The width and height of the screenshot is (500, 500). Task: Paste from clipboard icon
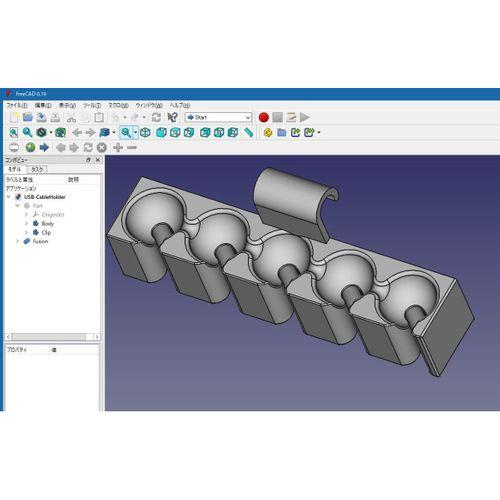99,117
